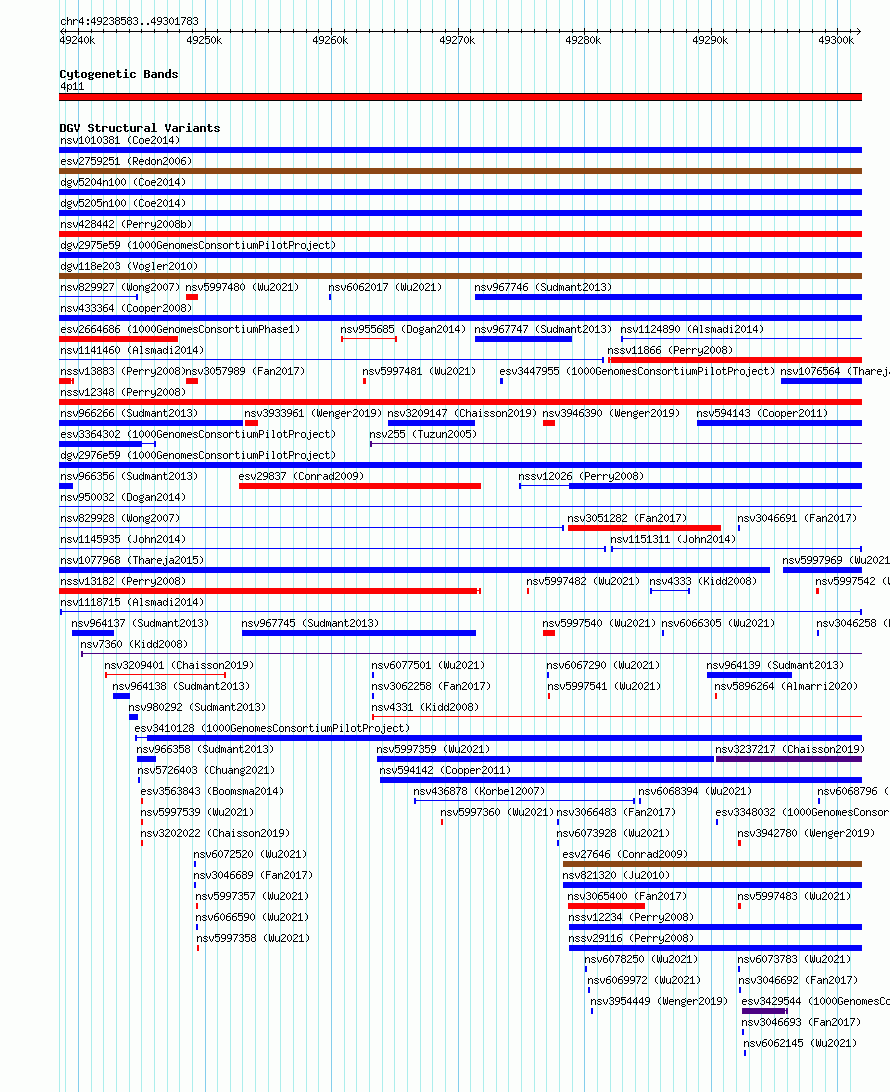Click the 4p11 cytogenetic band bar

460,97
